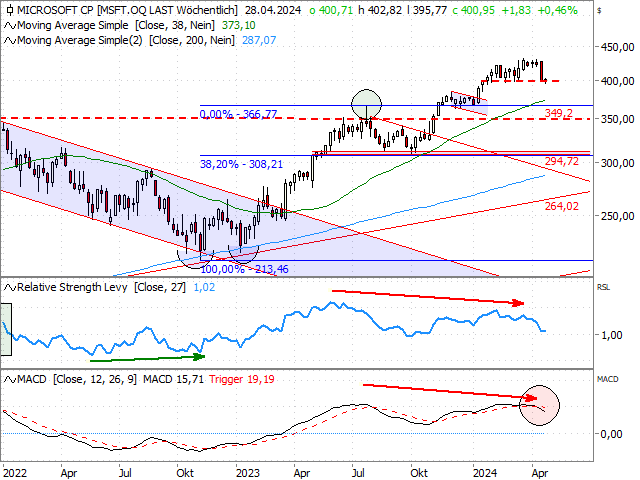Click the RSL panel axis caption
This screenshot has height=480, width=640.
(603, 287)
